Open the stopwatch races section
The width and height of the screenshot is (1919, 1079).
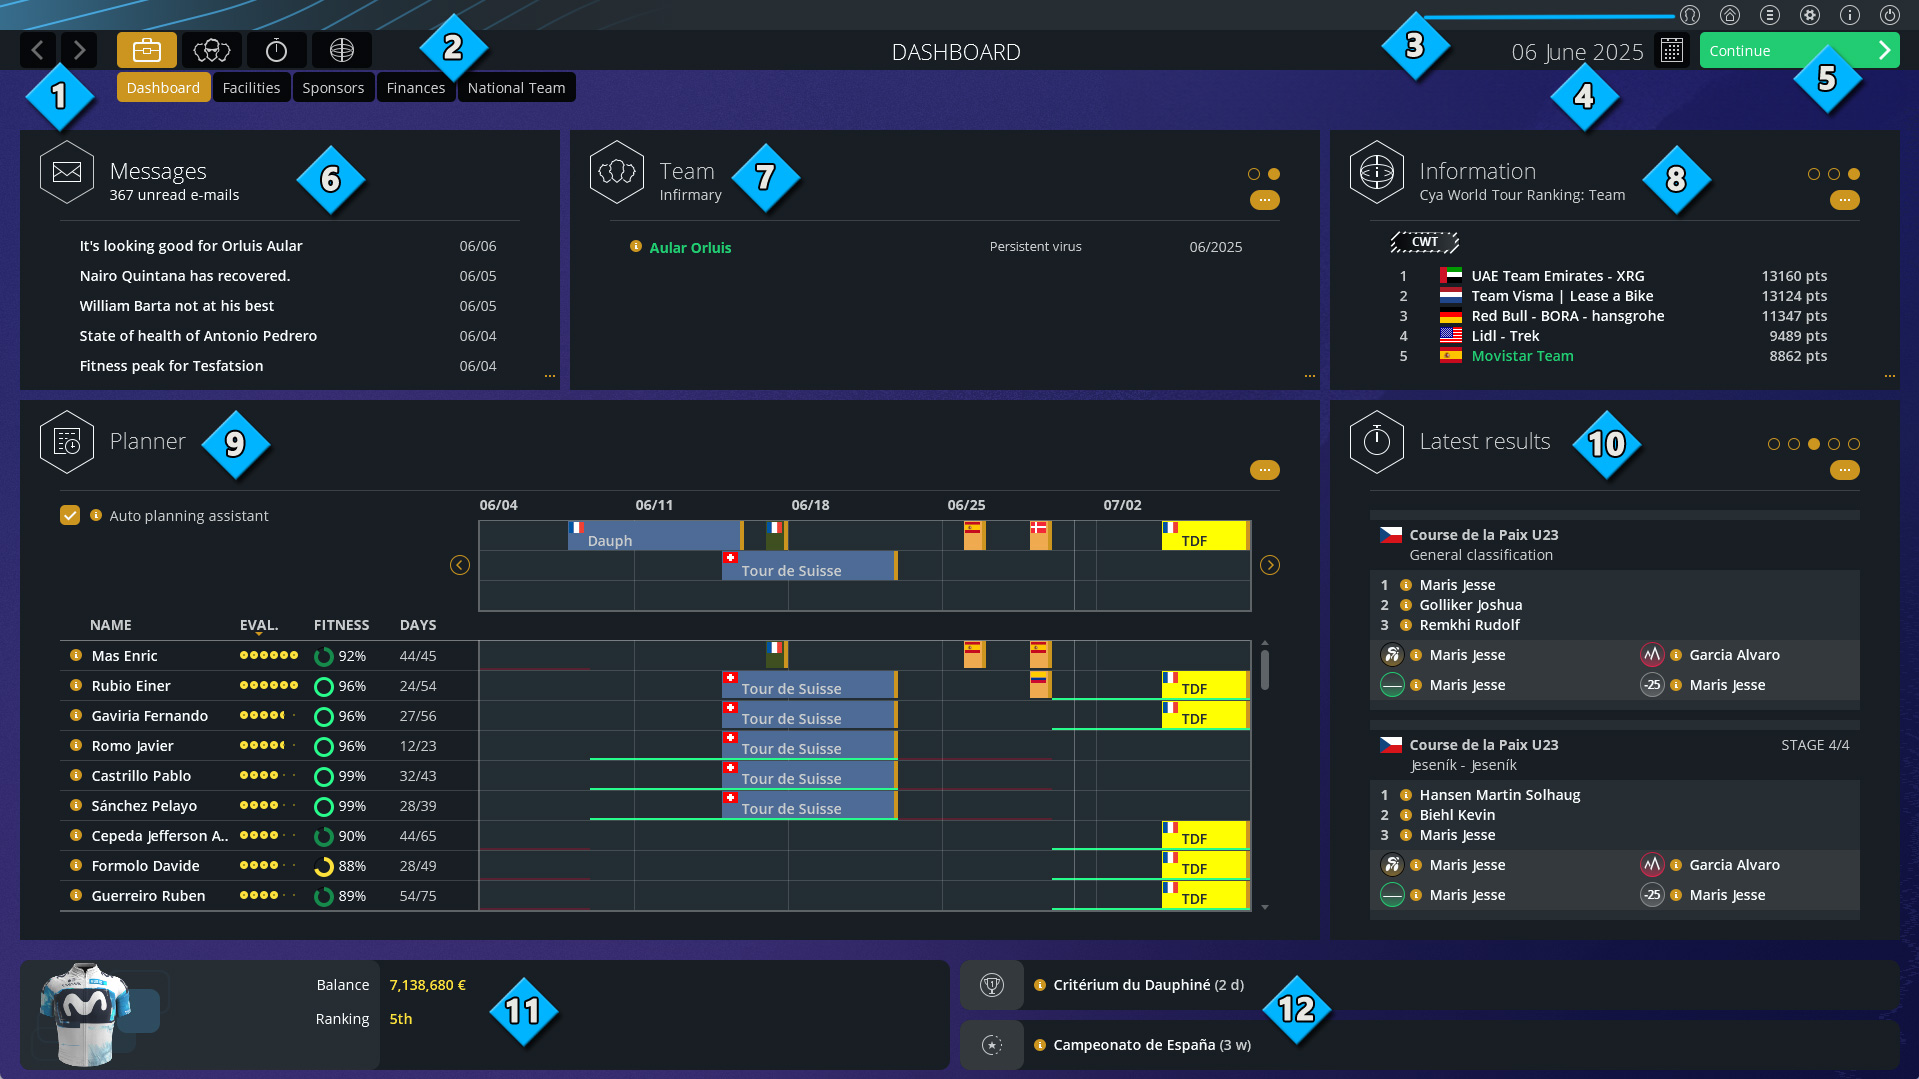click(277, 50)
